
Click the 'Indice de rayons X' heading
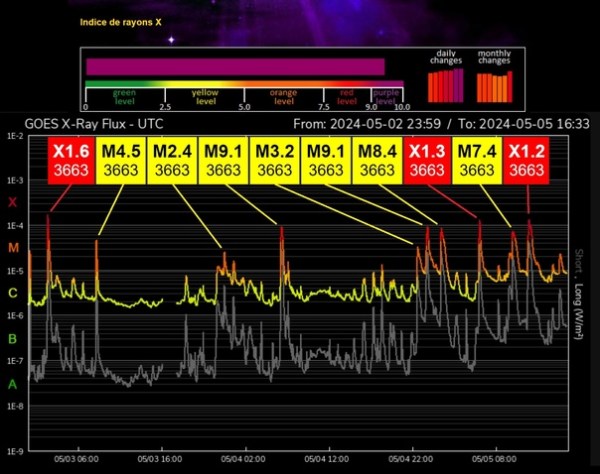tap(119, 20)
